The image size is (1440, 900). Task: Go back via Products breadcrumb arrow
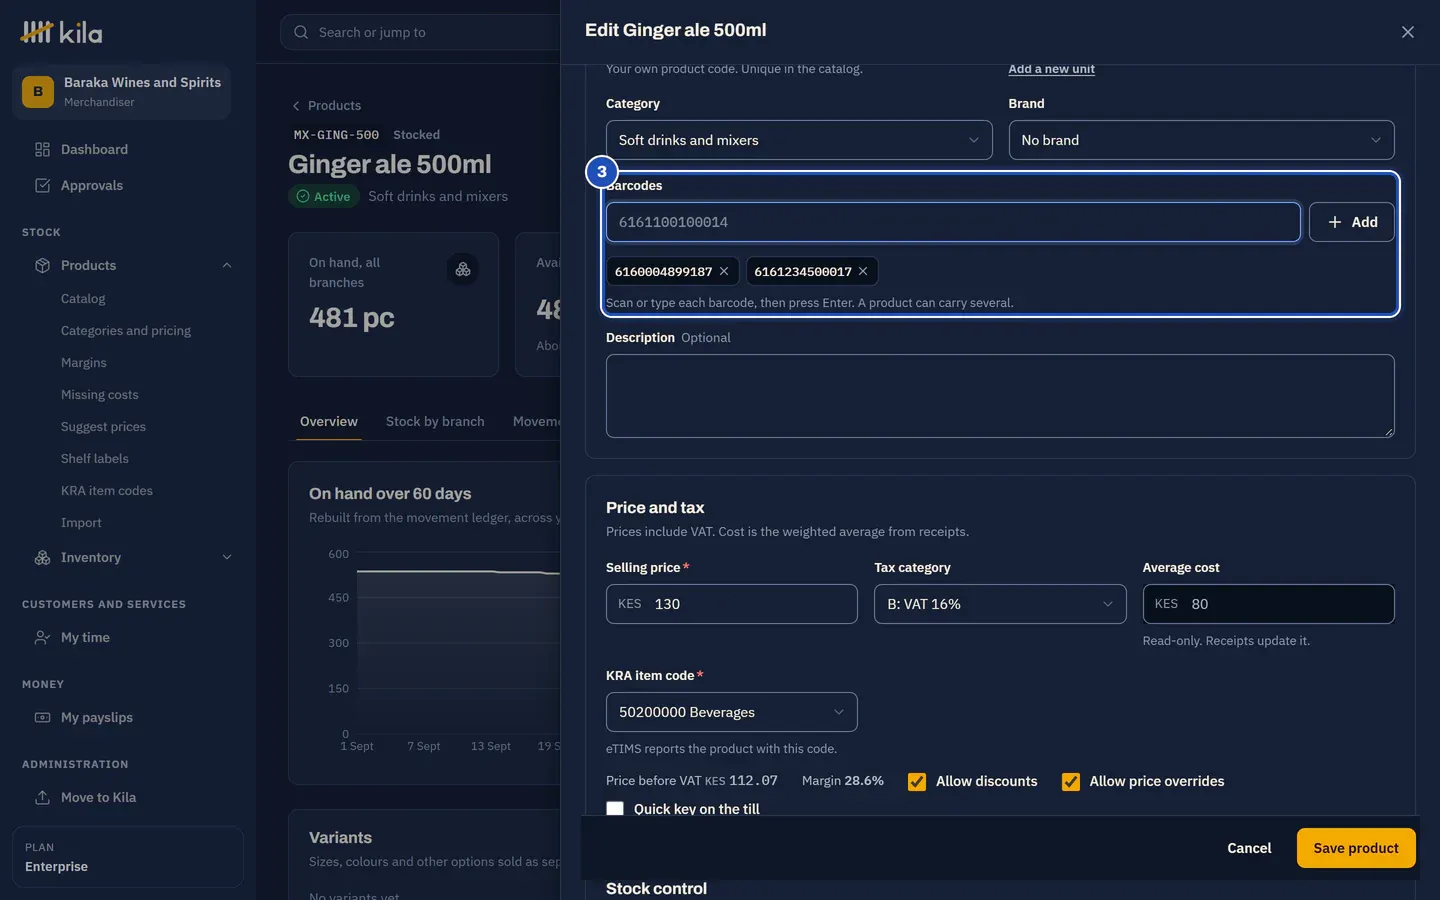296,105
